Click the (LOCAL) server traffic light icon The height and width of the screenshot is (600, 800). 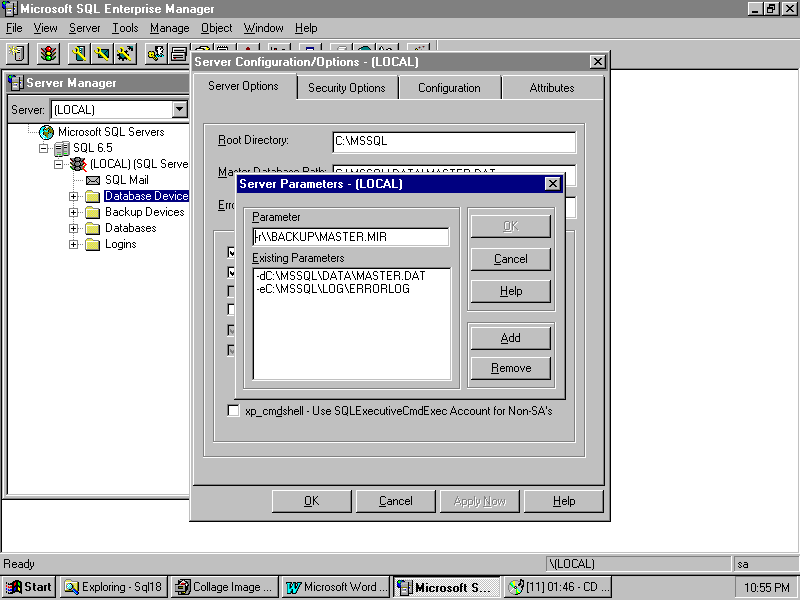click(x=78, y=164)
